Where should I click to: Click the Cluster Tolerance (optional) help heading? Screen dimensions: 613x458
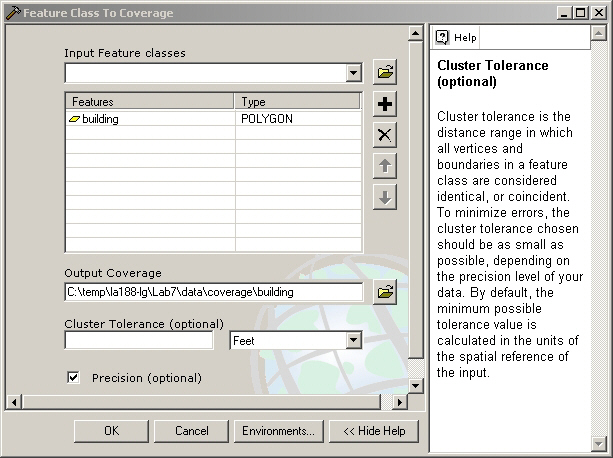point(493,73)
